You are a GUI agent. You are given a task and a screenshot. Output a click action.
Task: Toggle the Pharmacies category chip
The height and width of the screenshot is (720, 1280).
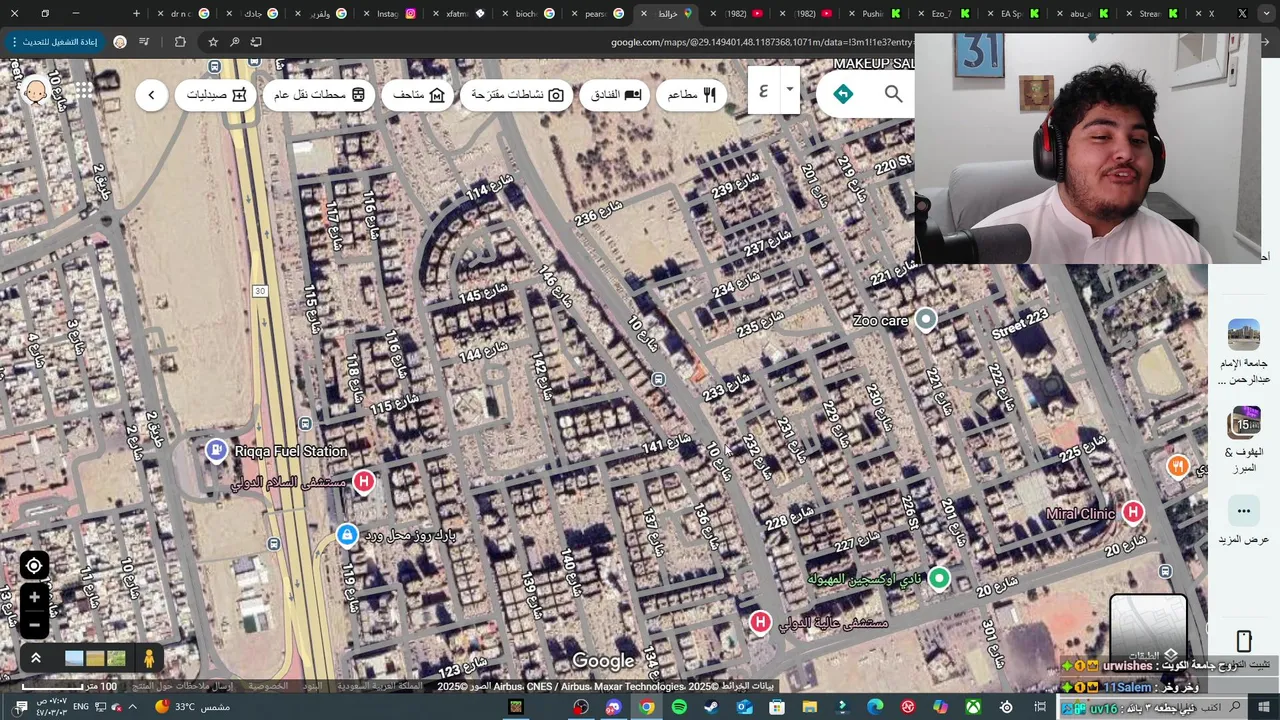216,95
